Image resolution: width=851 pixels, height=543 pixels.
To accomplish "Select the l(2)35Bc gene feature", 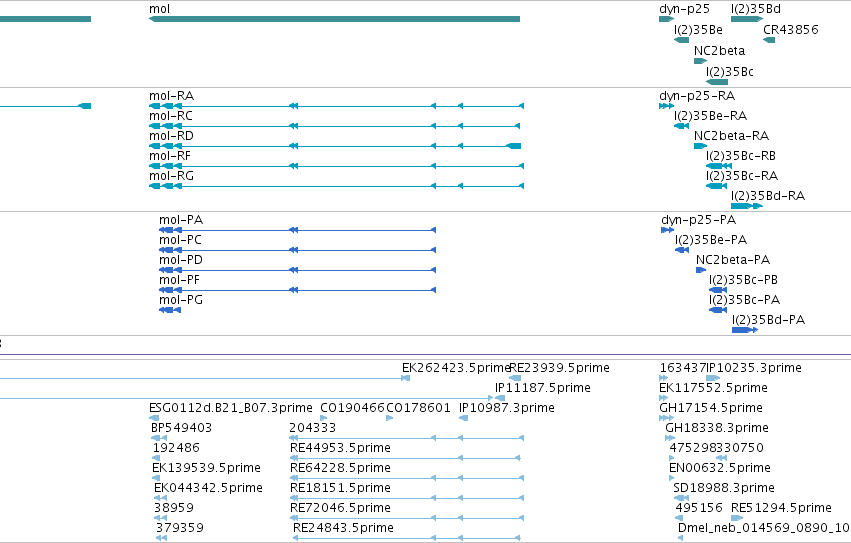I will pos(717,82).
